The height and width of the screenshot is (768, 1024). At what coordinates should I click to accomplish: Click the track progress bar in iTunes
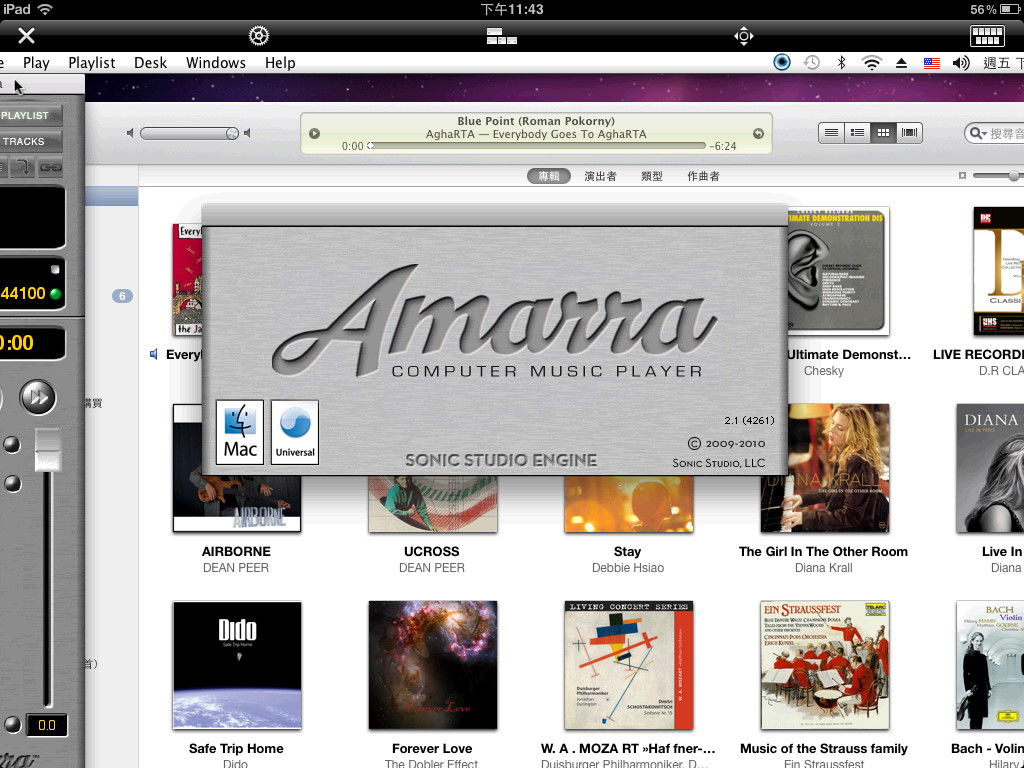(536, 146)
